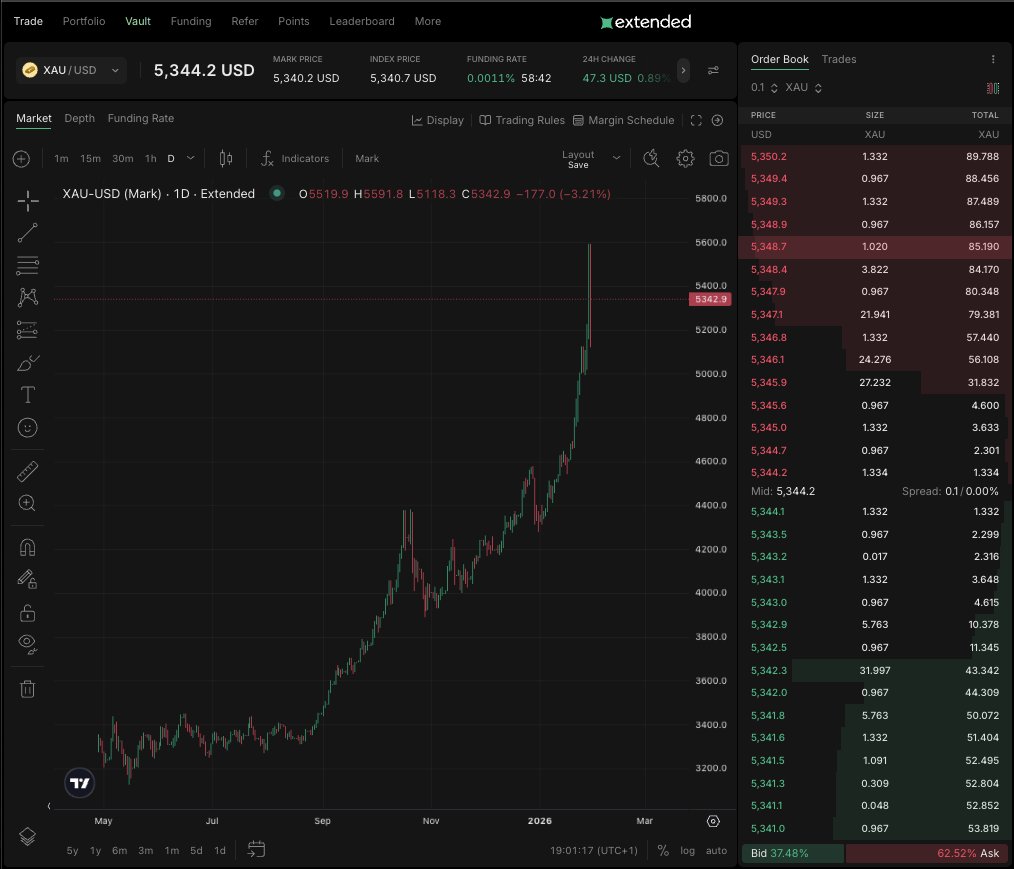Toggle auto scale mode
Screen dimensions: 1014x869
click(717, 850)
